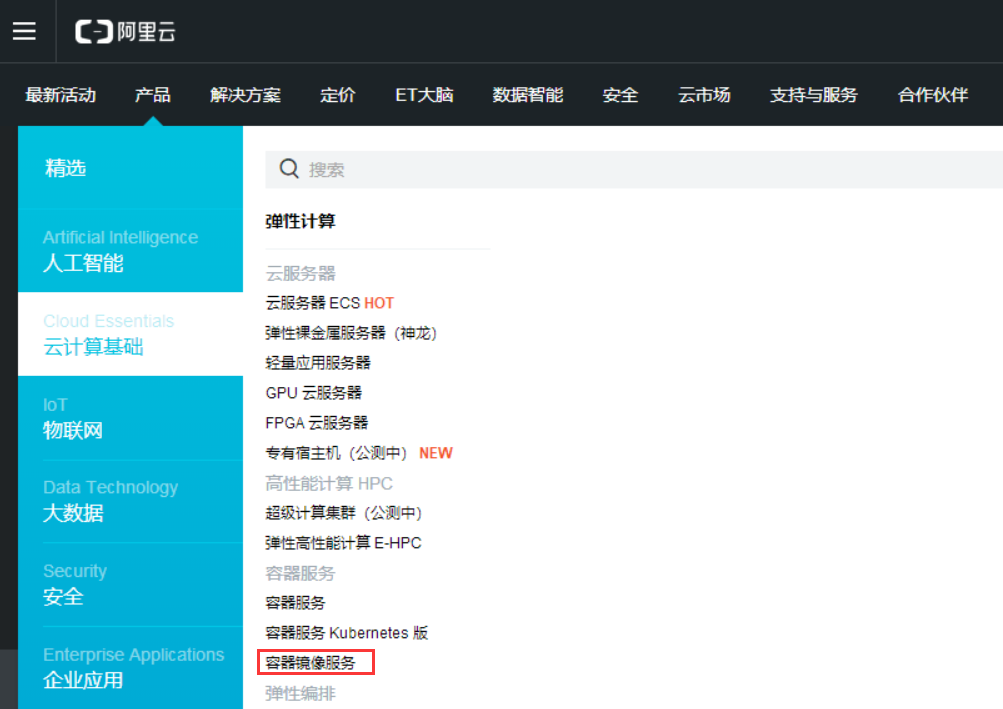Open the hamburger menu icon

click(x=24, y=31)
